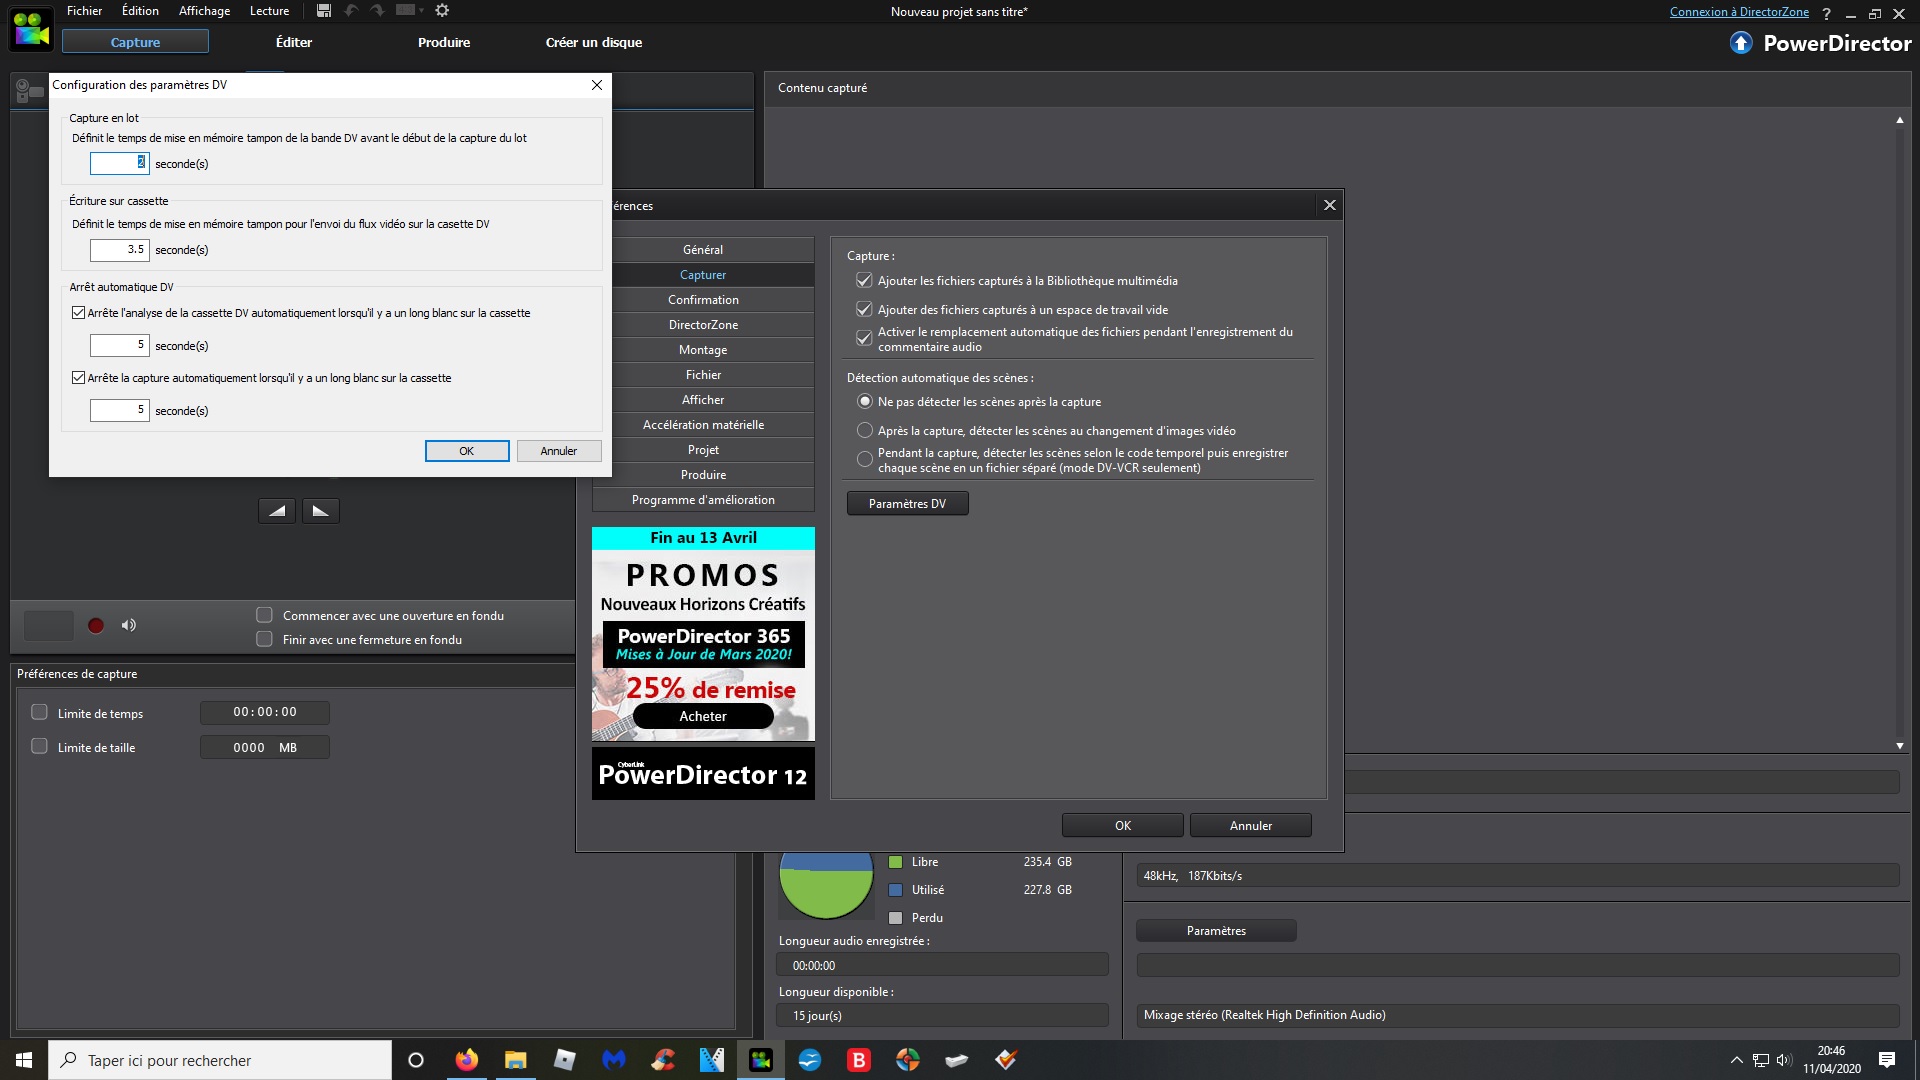
Task: Open Bitdefender red B icon in taskbar
Action: pyautogui.click(x=858, y=1060)
